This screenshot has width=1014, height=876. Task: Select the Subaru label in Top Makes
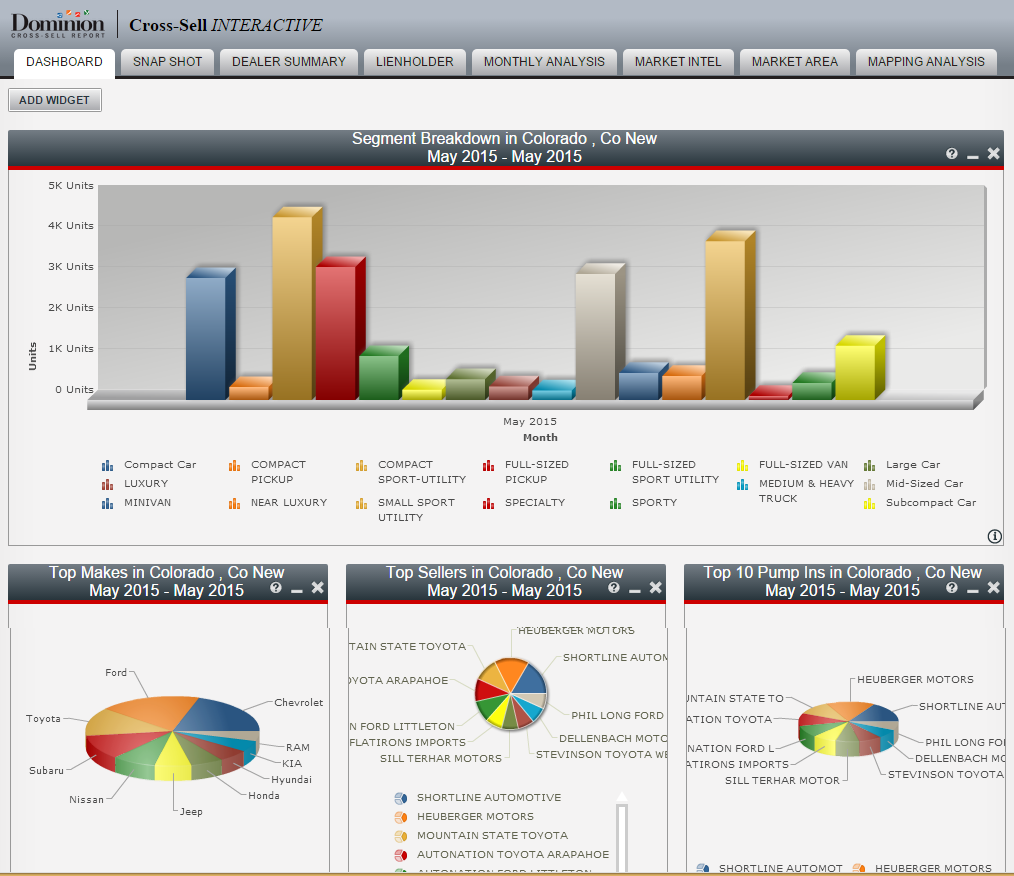pos(47,770)
